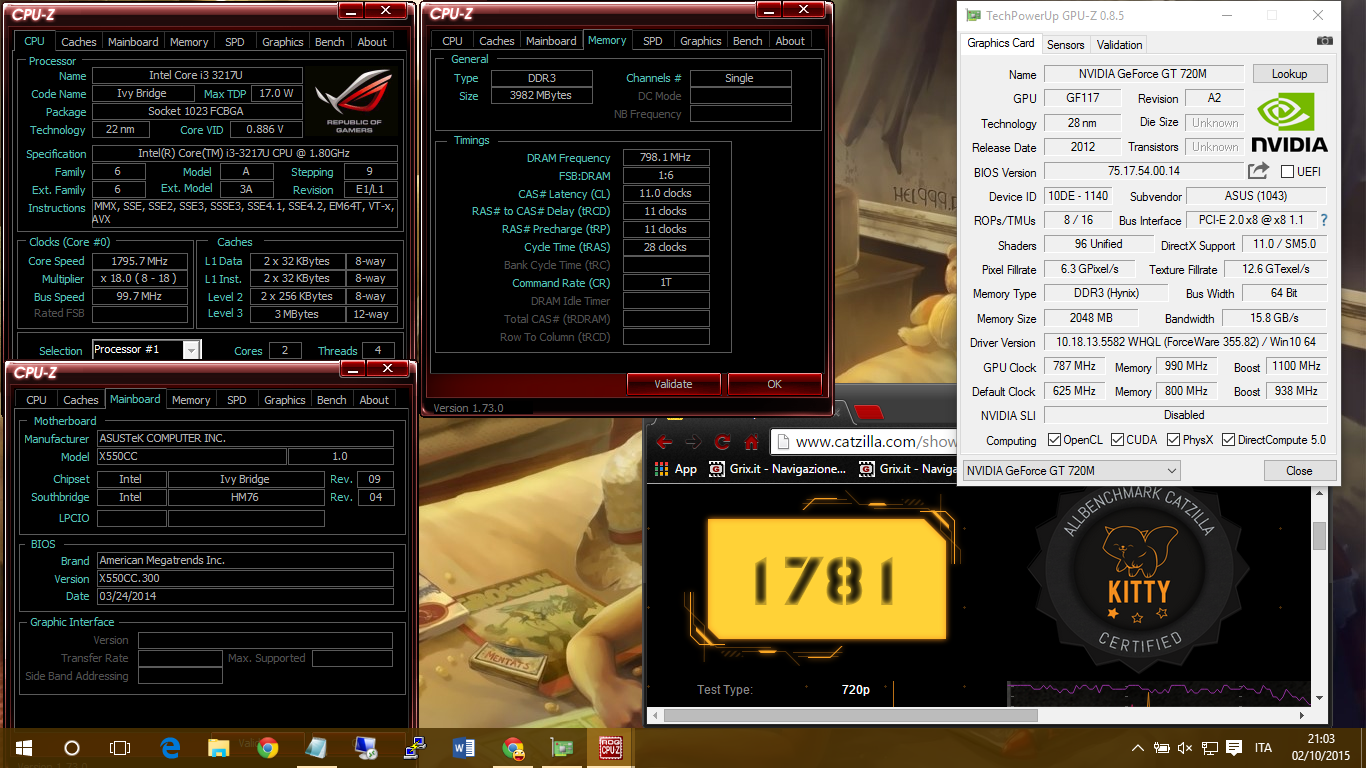
Task: Switch to Validation tab in GPU-Z
Action: [x=1119, y=44]
